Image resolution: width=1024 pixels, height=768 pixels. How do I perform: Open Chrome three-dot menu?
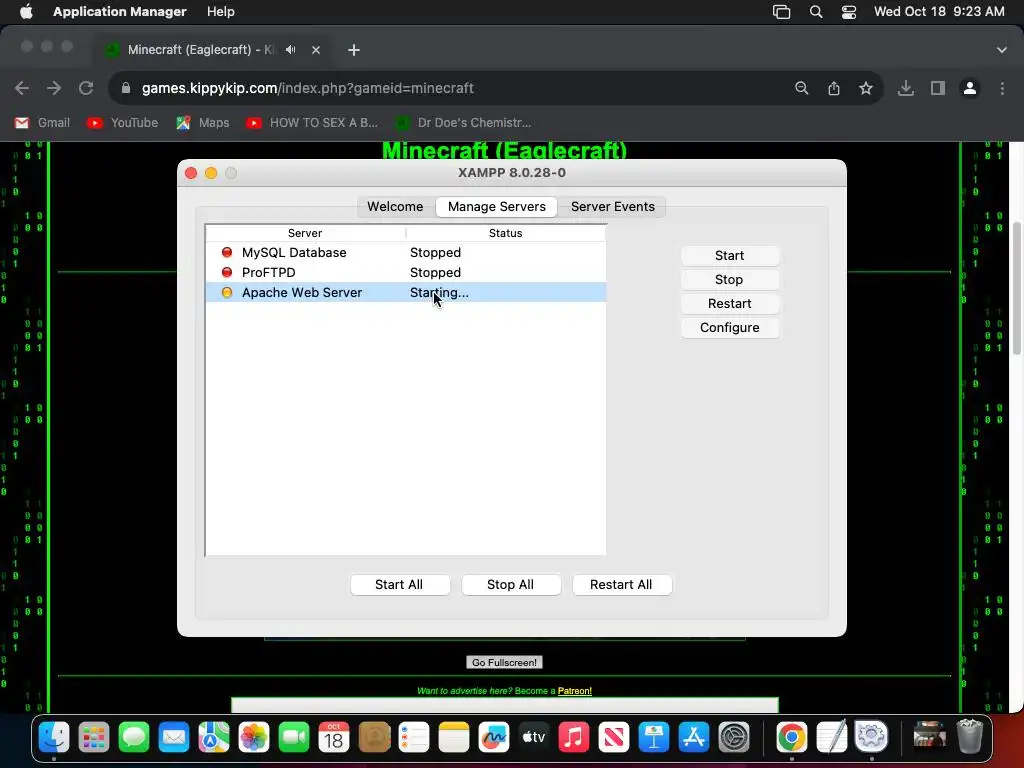[1002, 88]
